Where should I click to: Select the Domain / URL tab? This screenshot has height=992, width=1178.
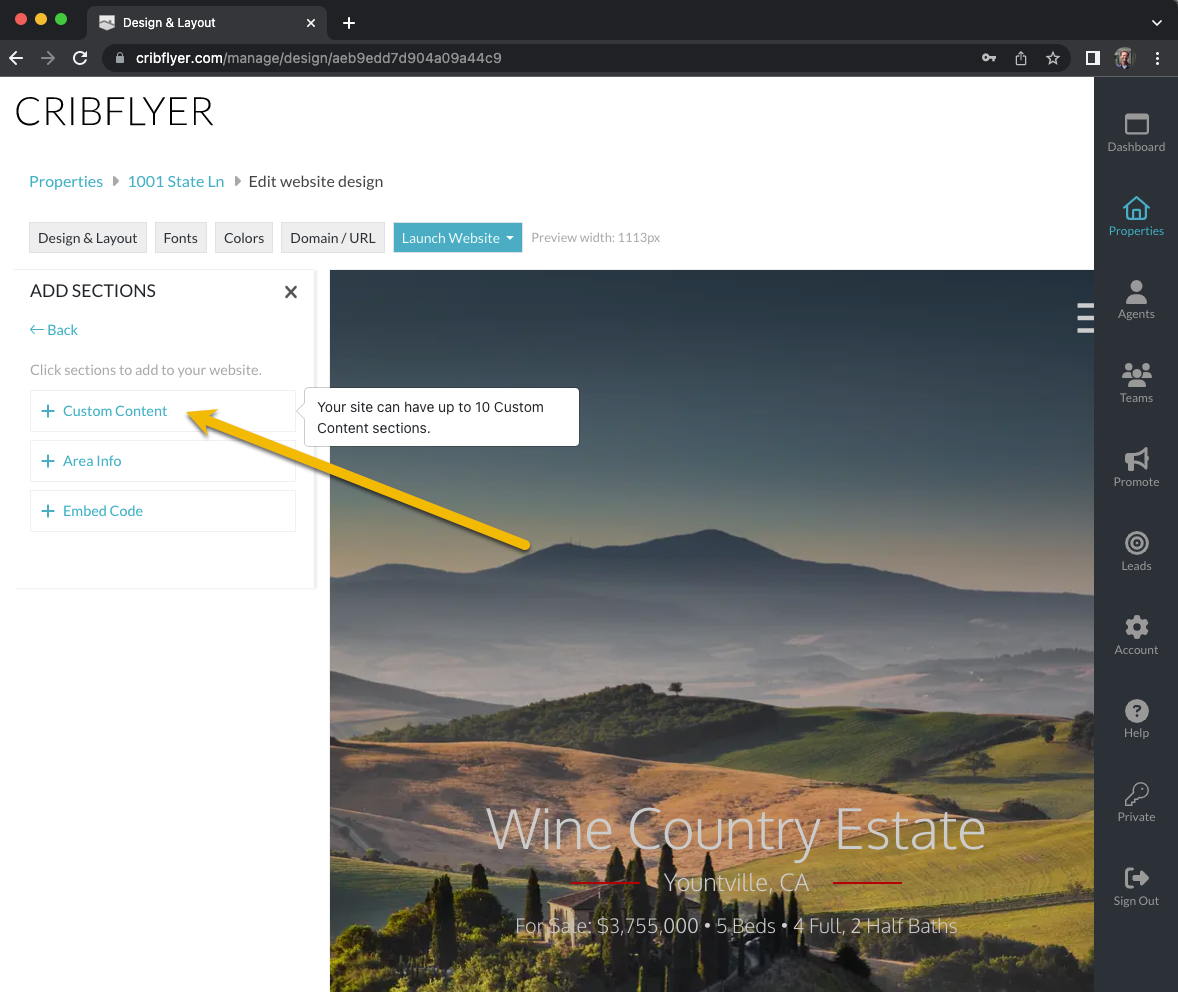pyautogui.click(x=333, y=237)
